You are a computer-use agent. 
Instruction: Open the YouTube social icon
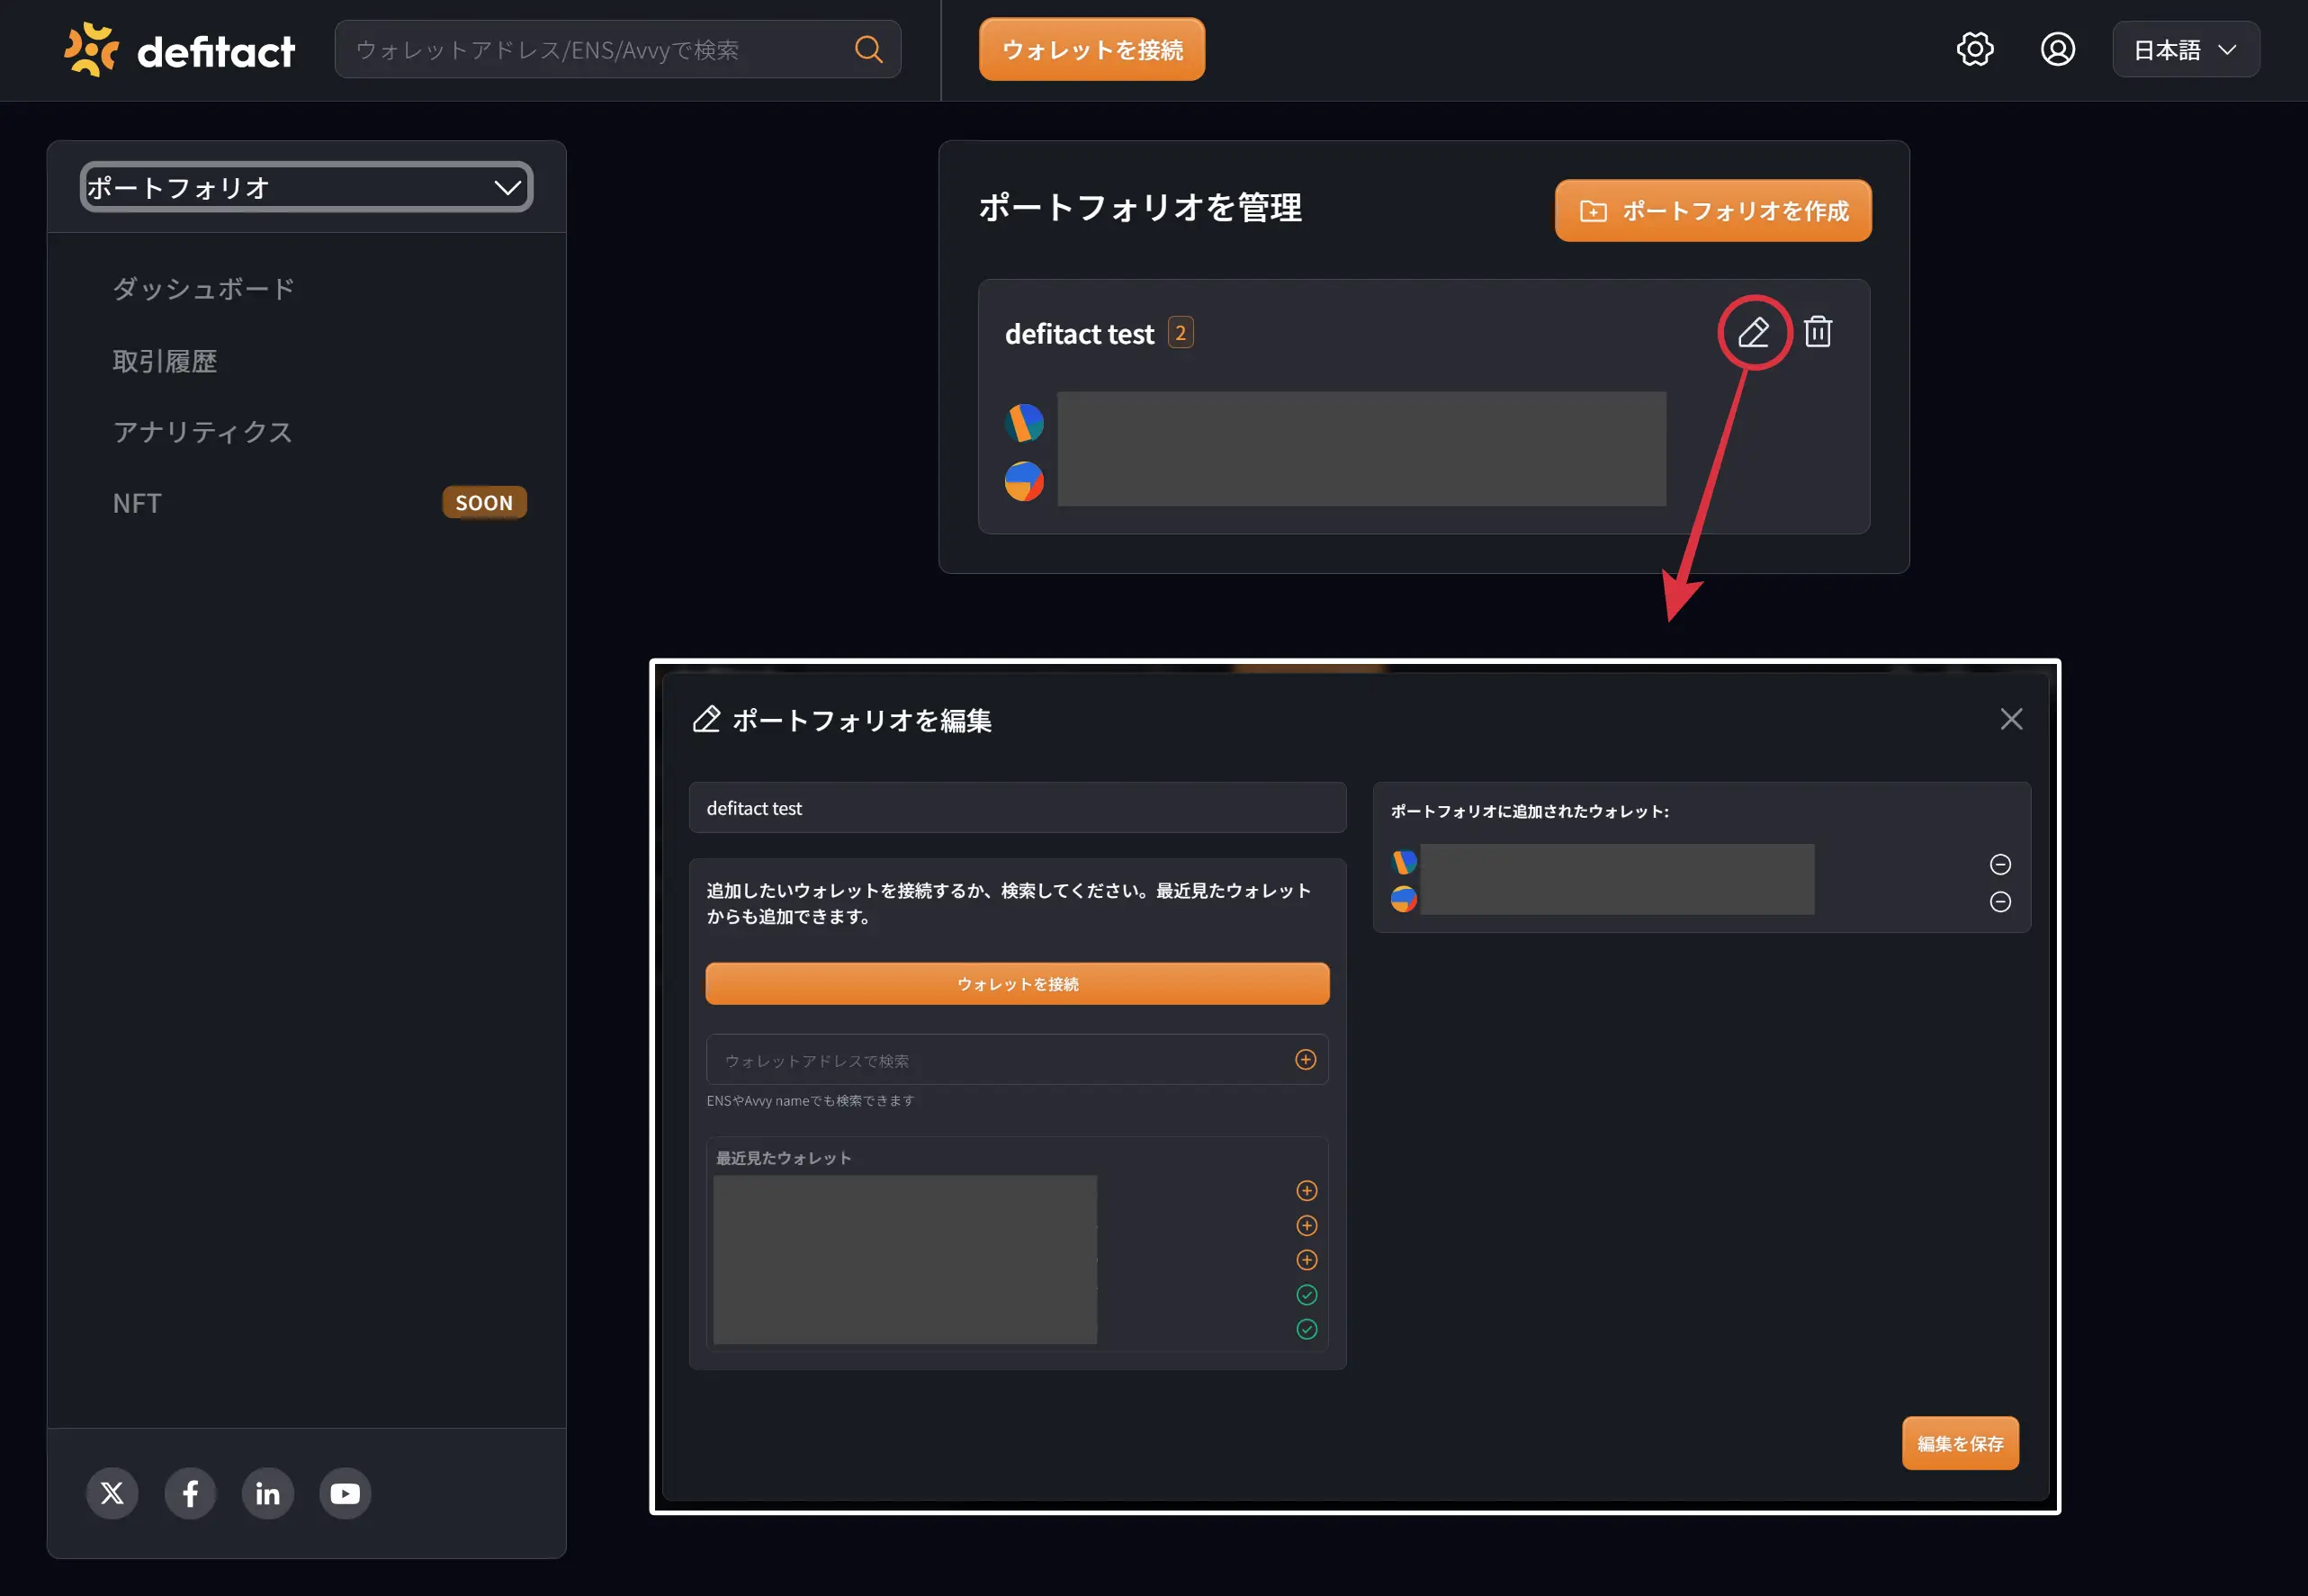point(345,1493)
